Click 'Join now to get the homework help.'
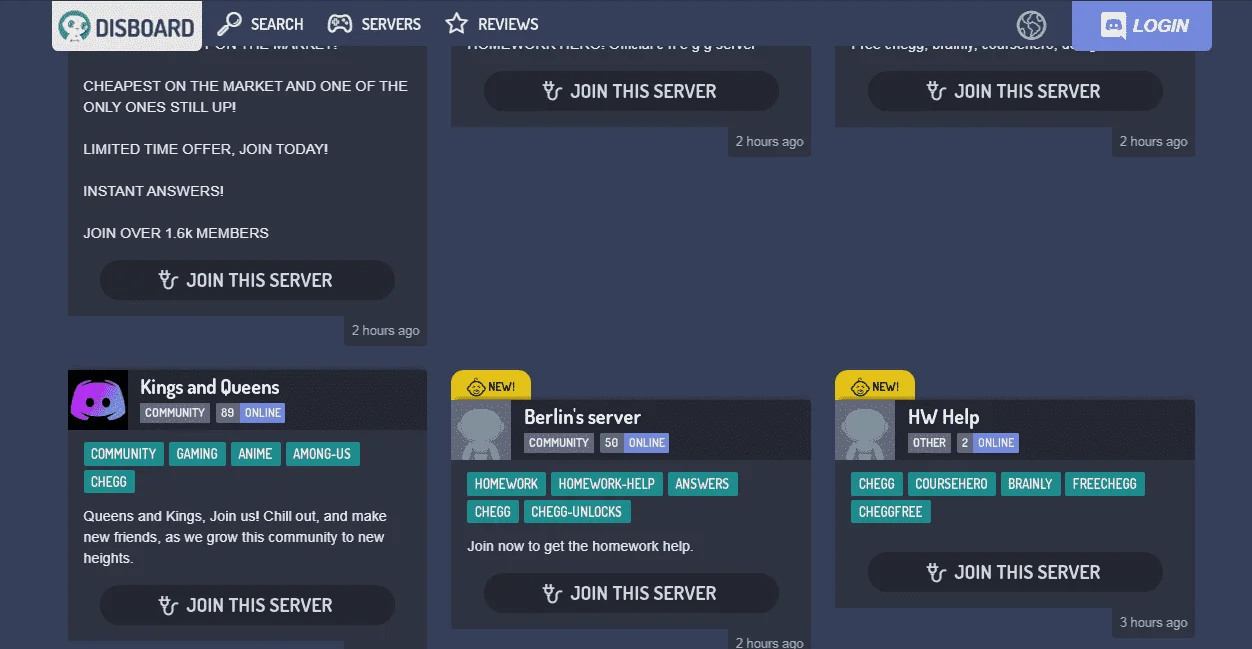This screenshot has width=1252, height=649. [580, 546]
